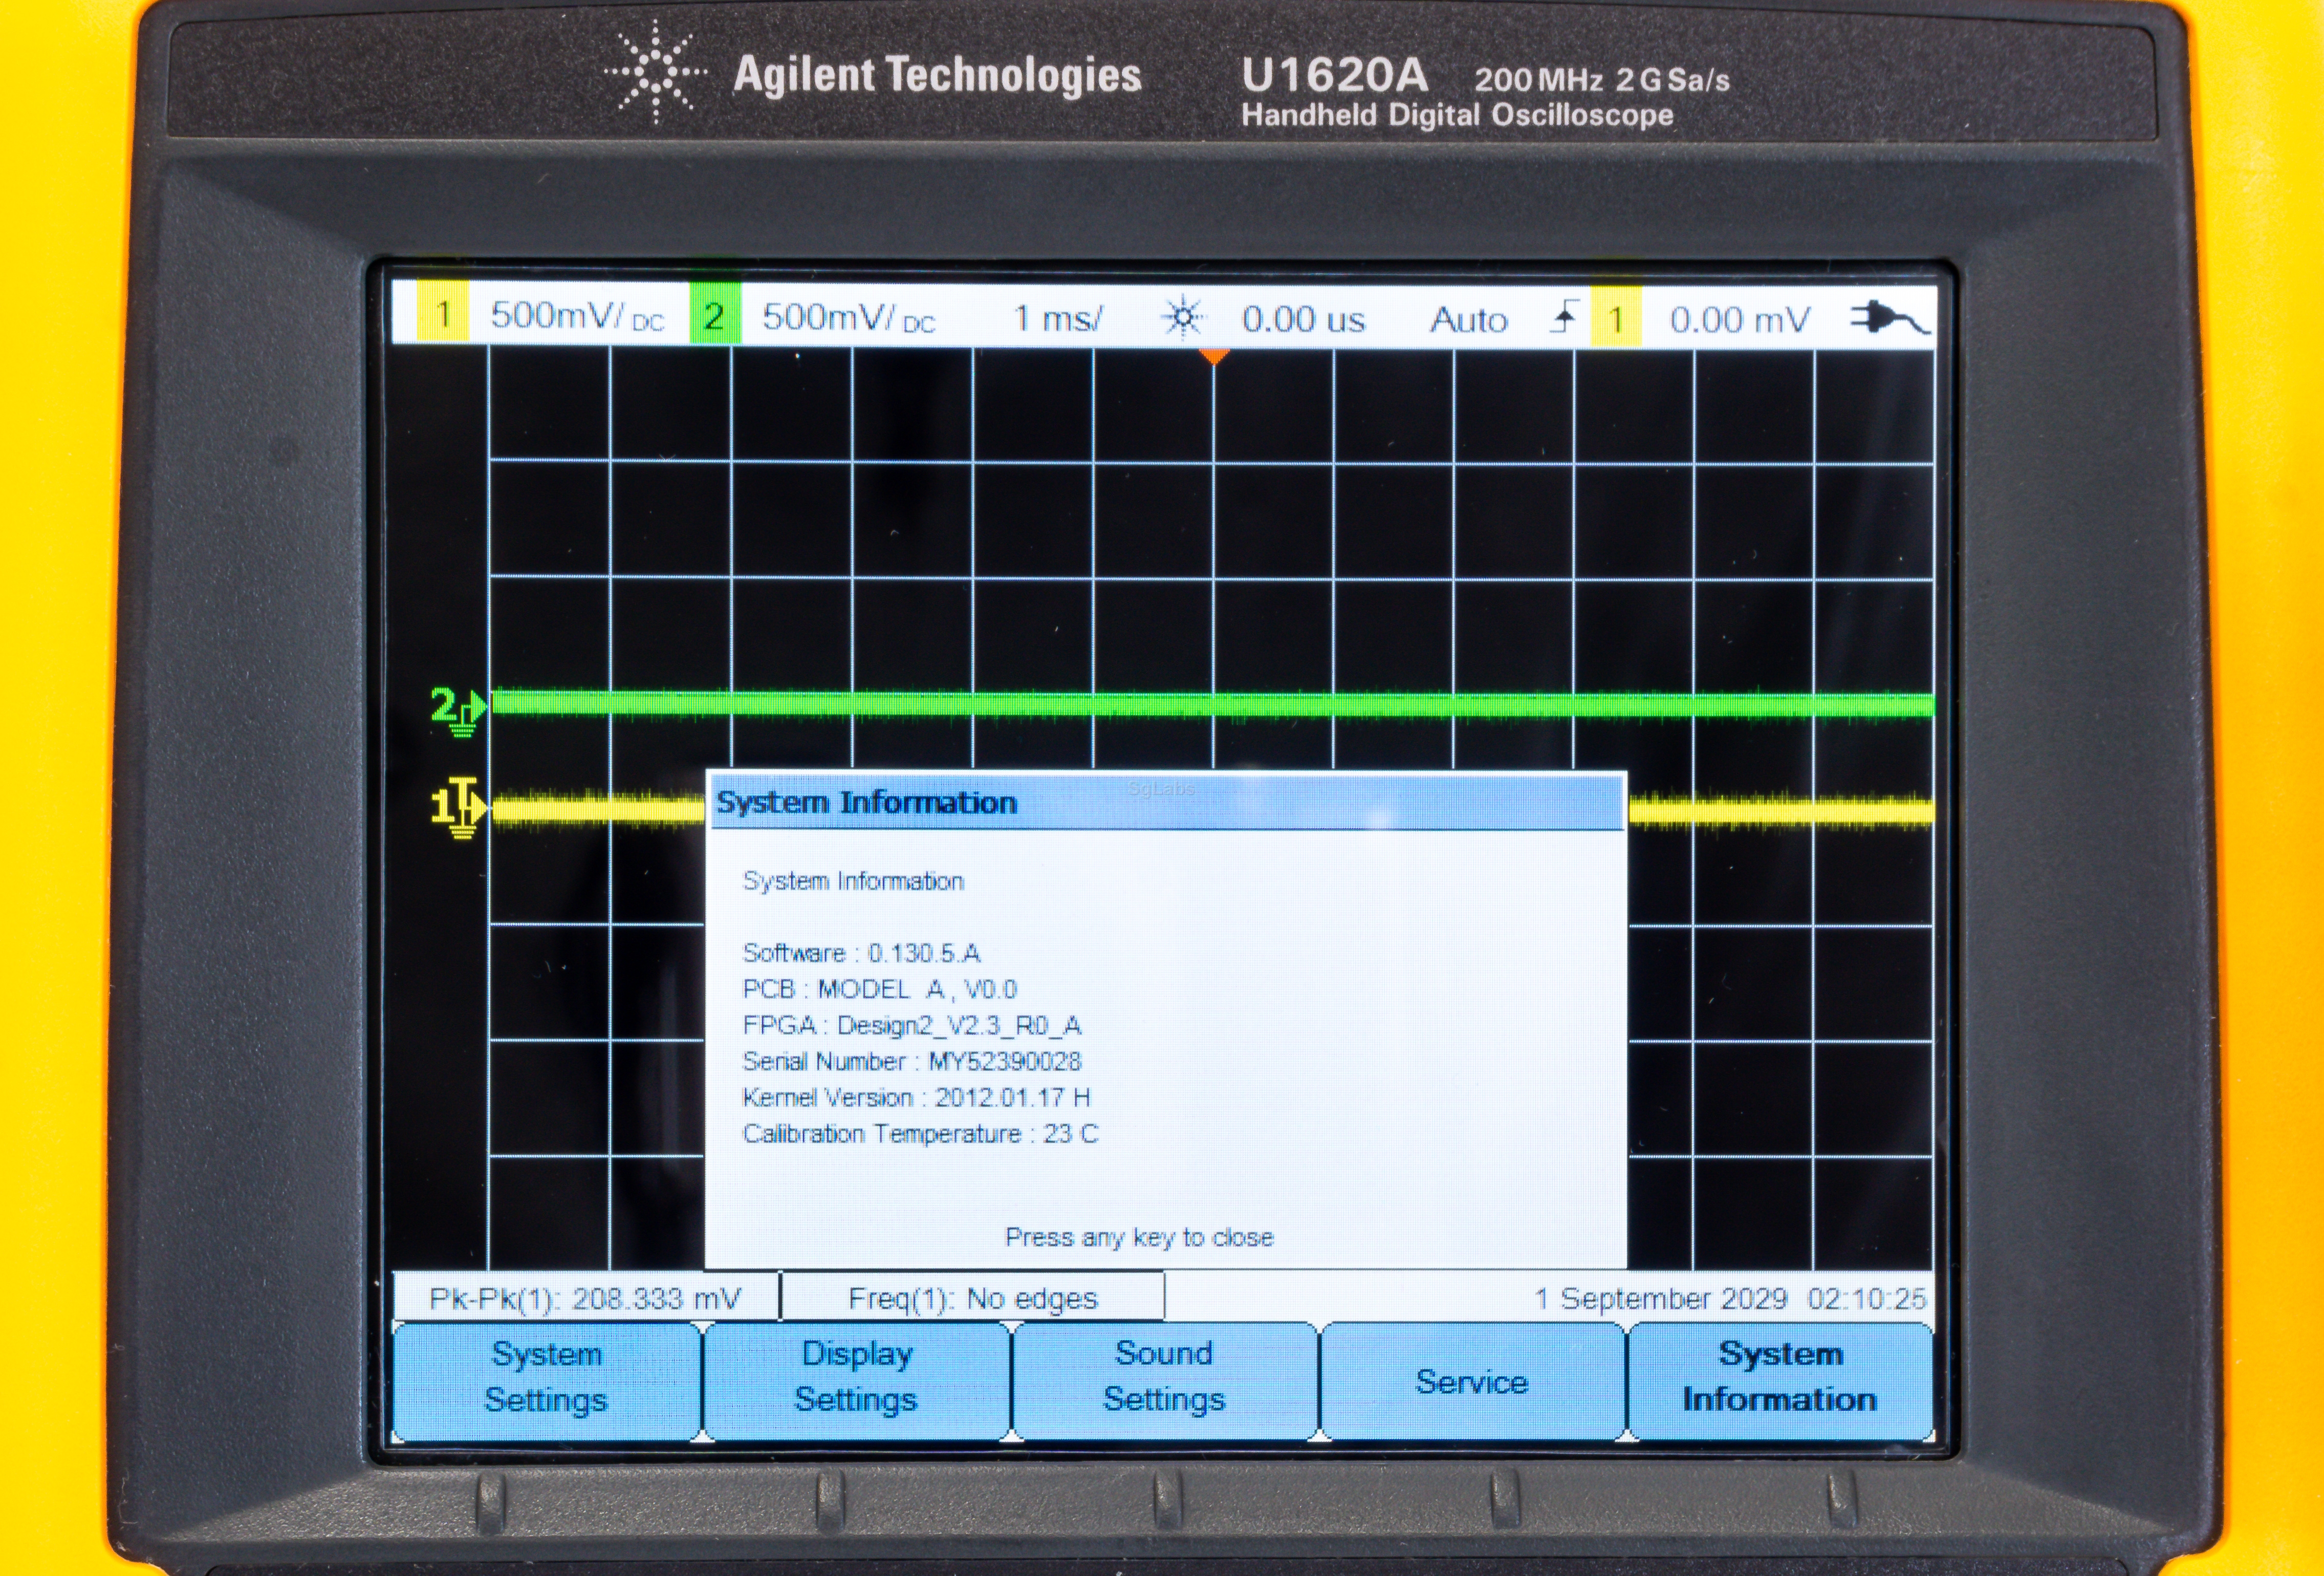Click the Serial Number : MY52390028 line

[x=911, y=1061]
